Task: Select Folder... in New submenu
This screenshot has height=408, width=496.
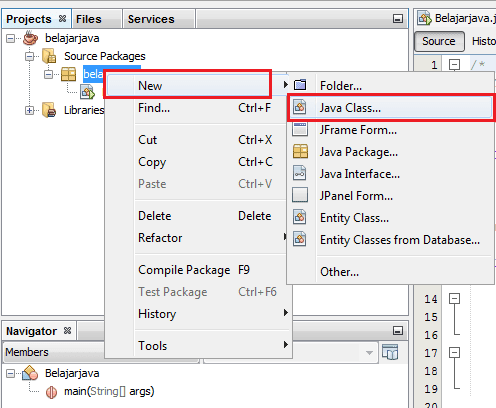Action: click(390, 86)
